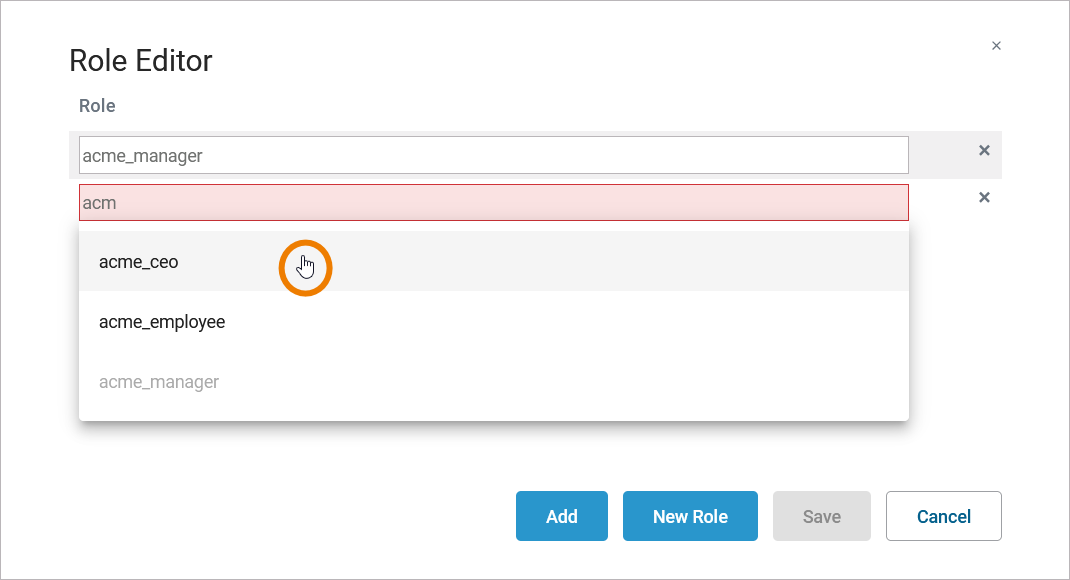Remove the acme_manager role row
Screen dimensions: 1070x580
pyautogui.click(x=984, y=150)
